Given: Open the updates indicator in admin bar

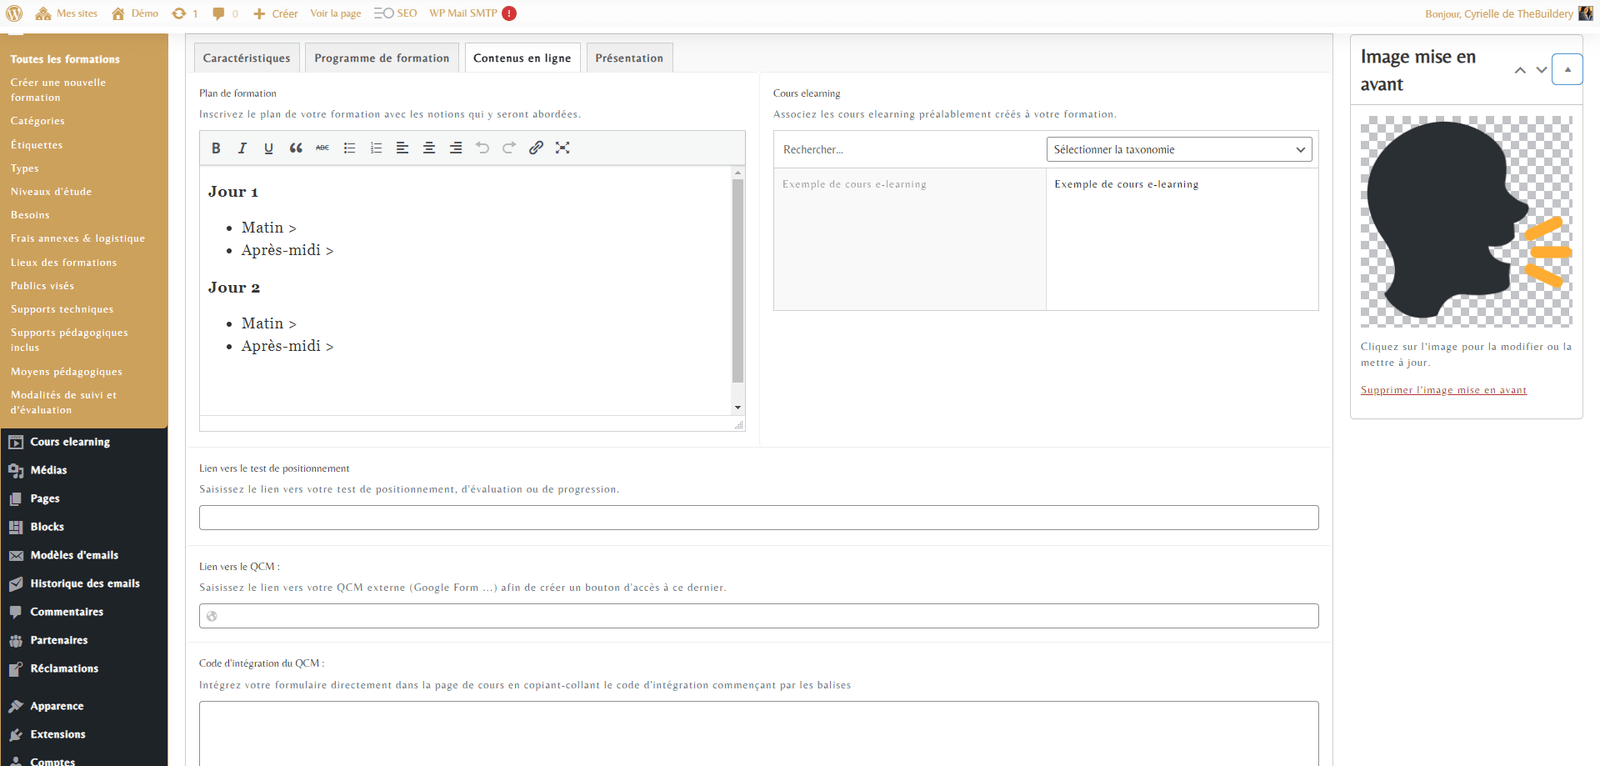Looking at the screenshot, I should [185, 13].
